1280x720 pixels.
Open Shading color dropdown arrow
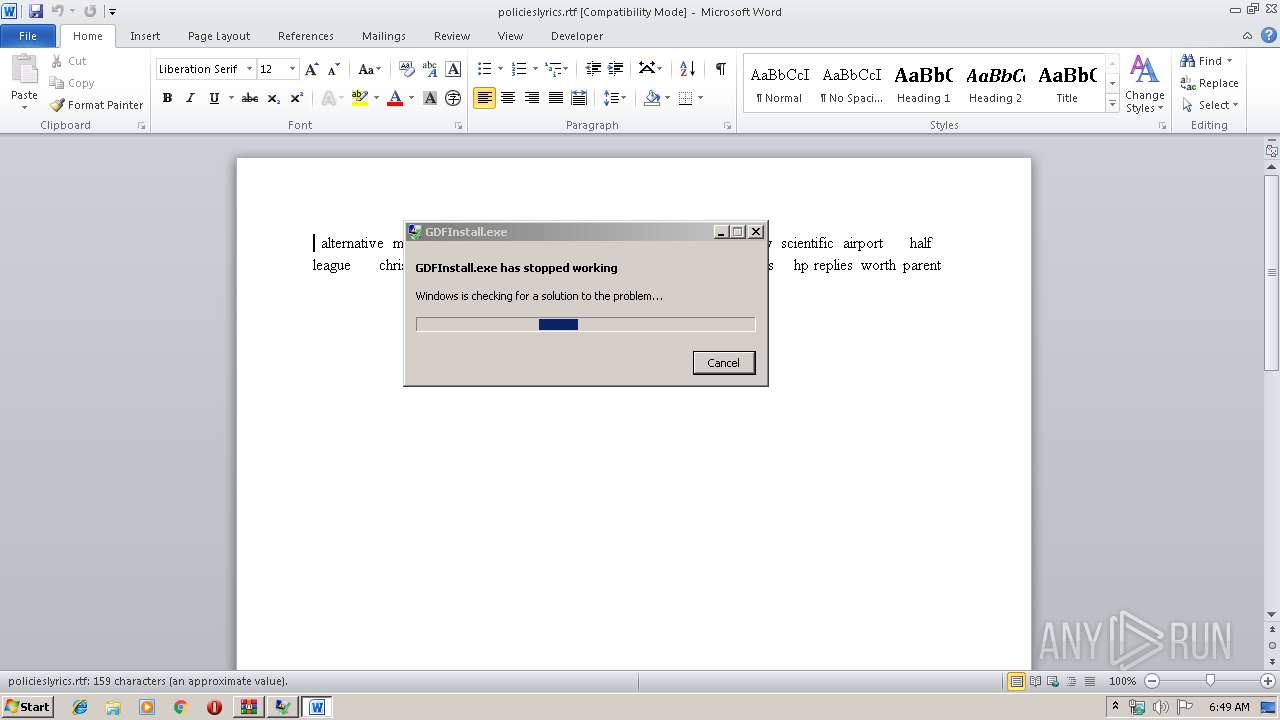click(668, 98)
